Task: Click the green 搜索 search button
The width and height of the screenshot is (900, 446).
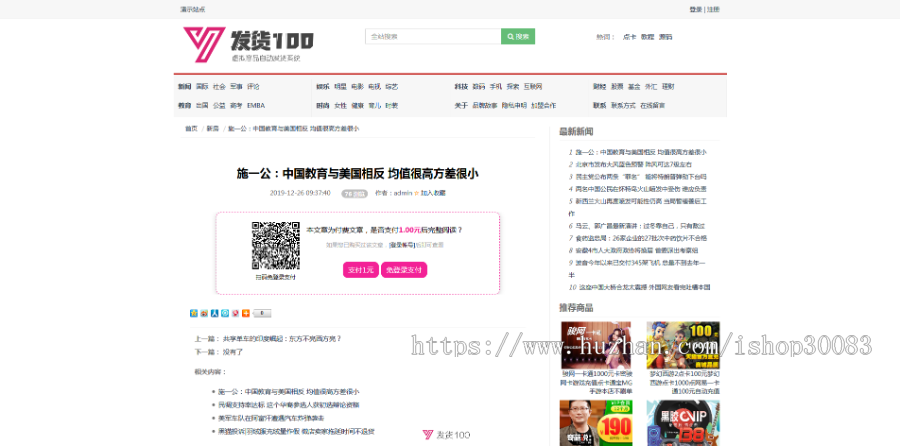Action: pos(518,37)
